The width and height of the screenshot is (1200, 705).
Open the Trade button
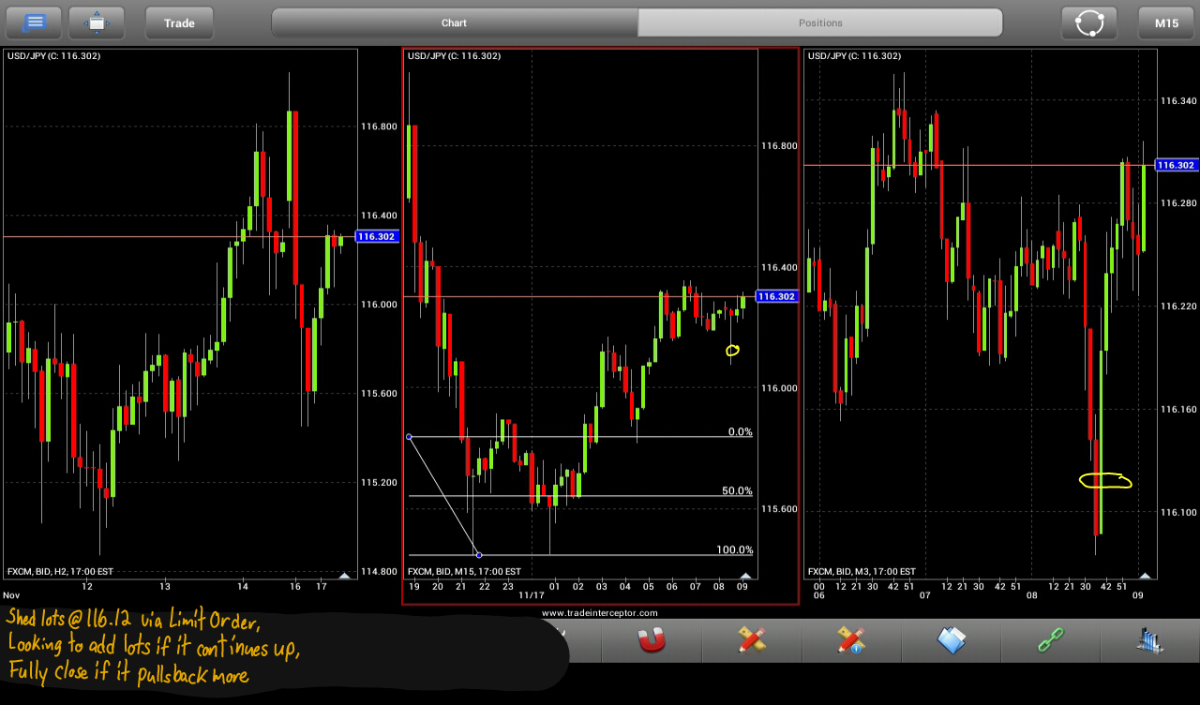(x=180, y=22)
